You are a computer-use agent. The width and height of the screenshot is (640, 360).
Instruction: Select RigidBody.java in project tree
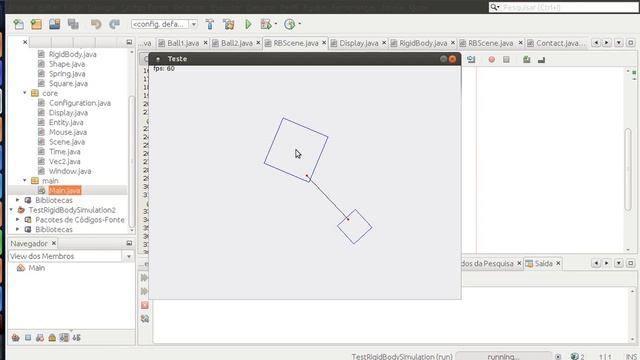(x=73, y=54)
